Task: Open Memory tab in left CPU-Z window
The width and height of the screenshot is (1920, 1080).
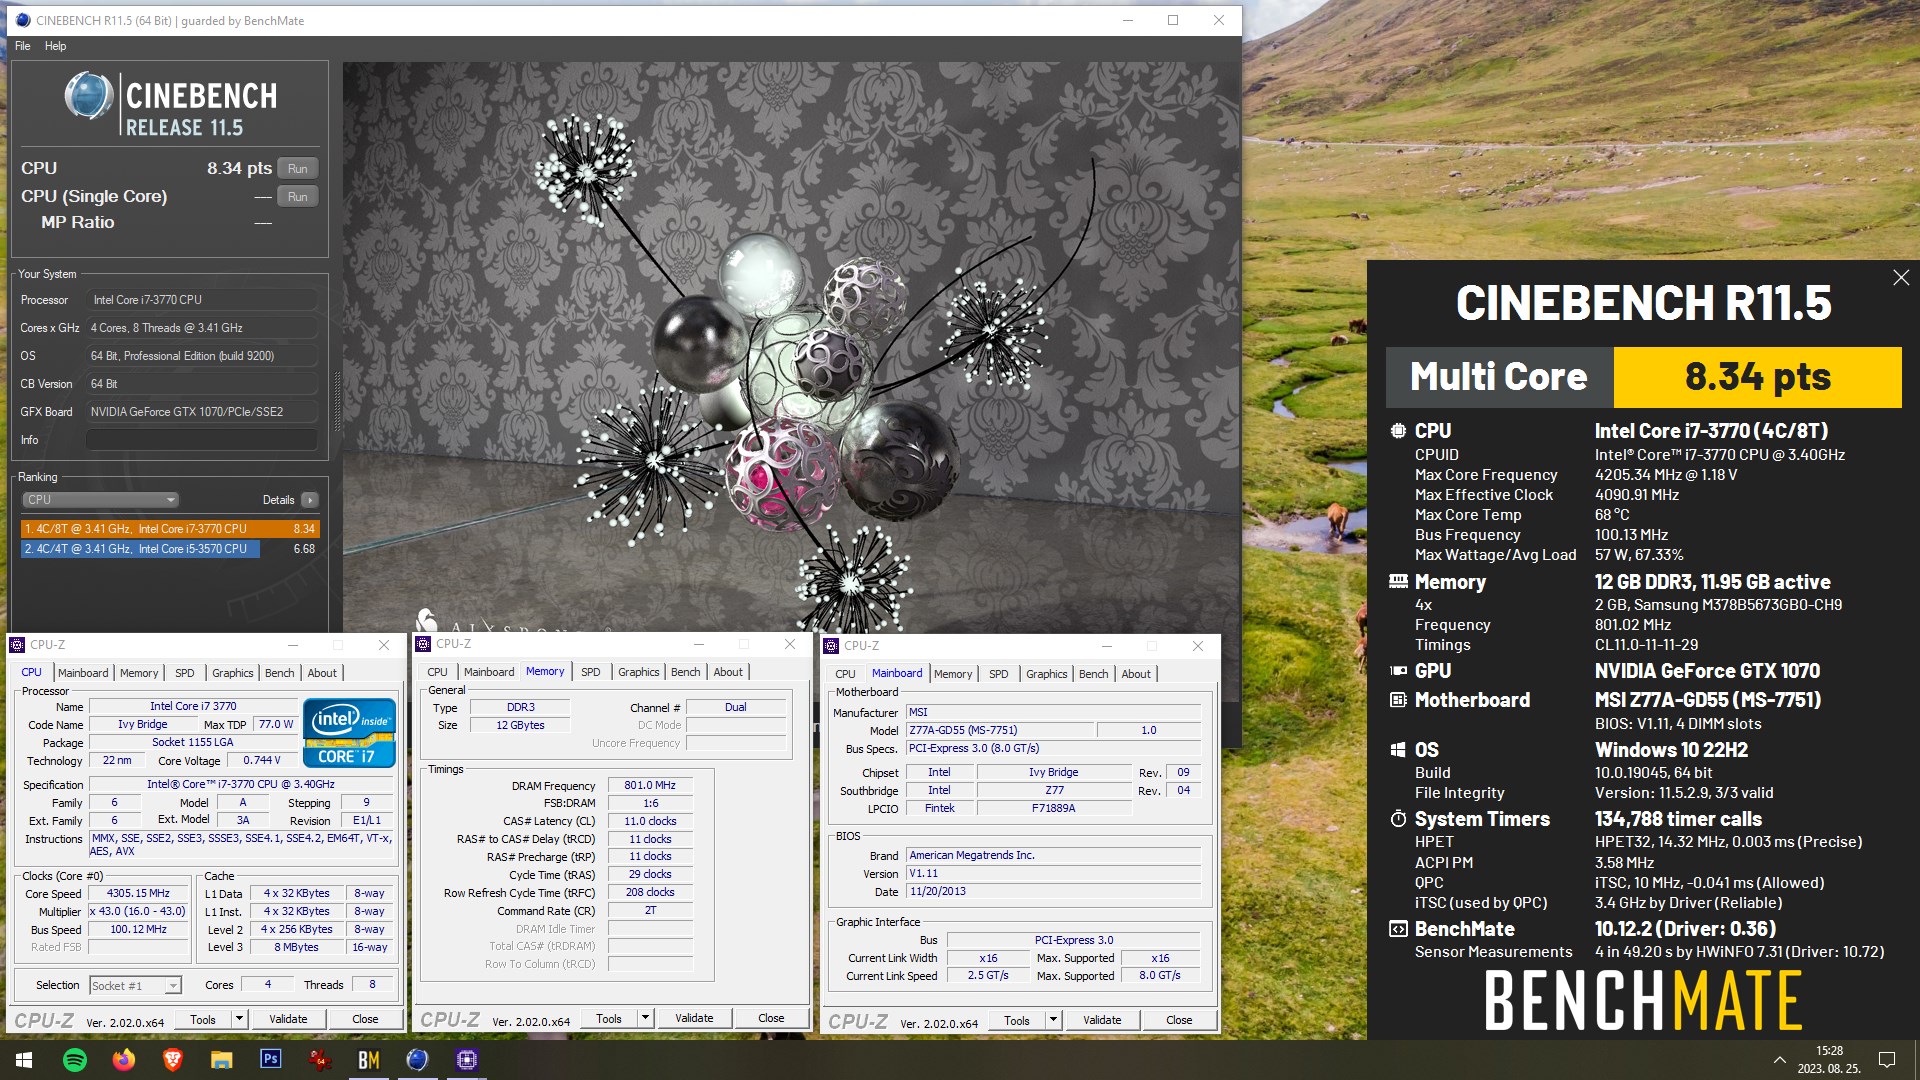Action: pos(139,673)
